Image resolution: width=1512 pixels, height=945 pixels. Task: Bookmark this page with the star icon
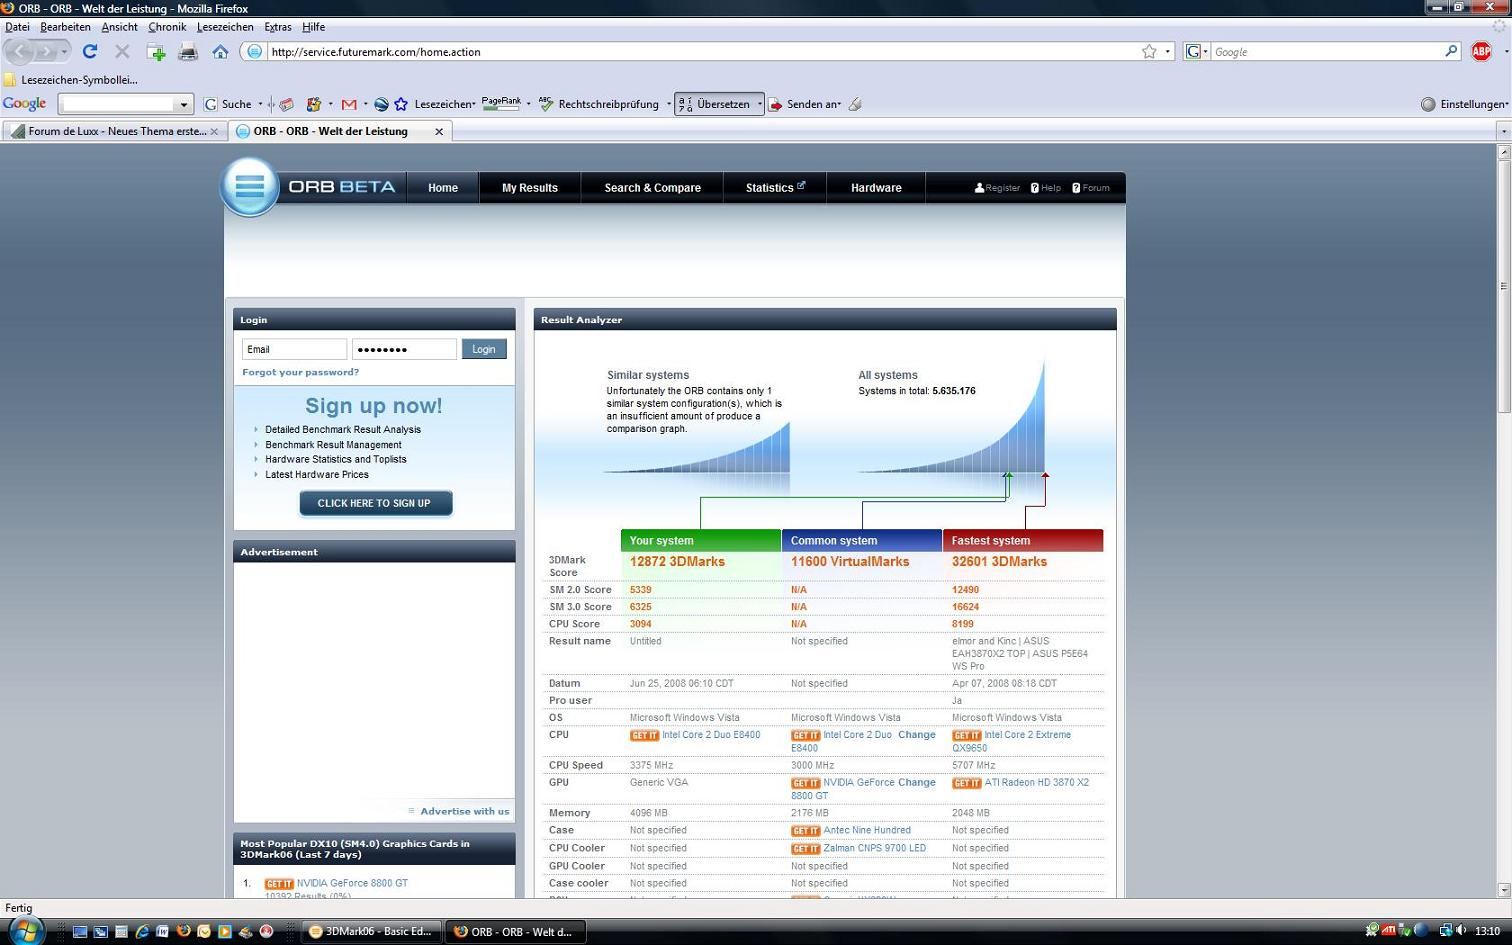[1149, 52]
